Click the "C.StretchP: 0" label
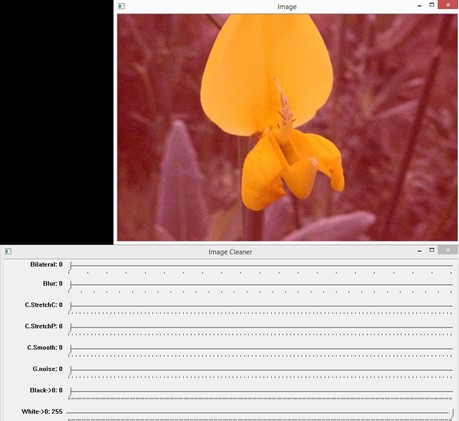 pos(43,326)
